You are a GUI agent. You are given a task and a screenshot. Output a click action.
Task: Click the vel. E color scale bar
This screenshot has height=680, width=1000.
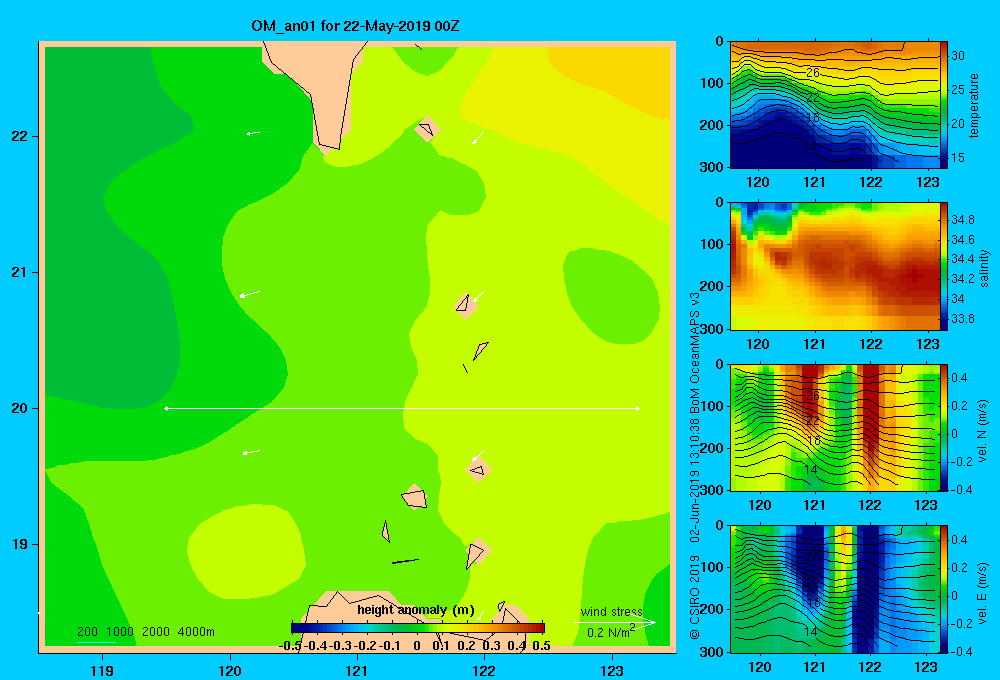click(x=944, y=589)
